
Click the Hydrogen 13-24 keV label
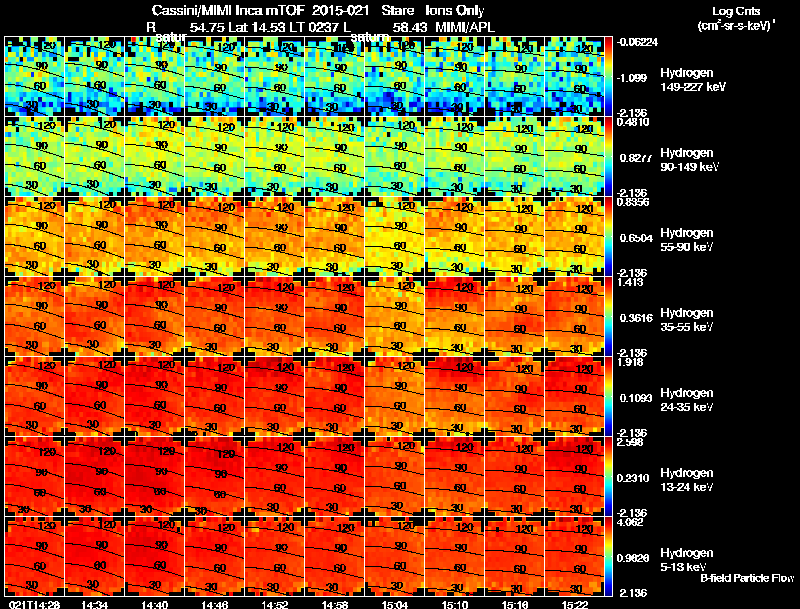pos(687,480)
